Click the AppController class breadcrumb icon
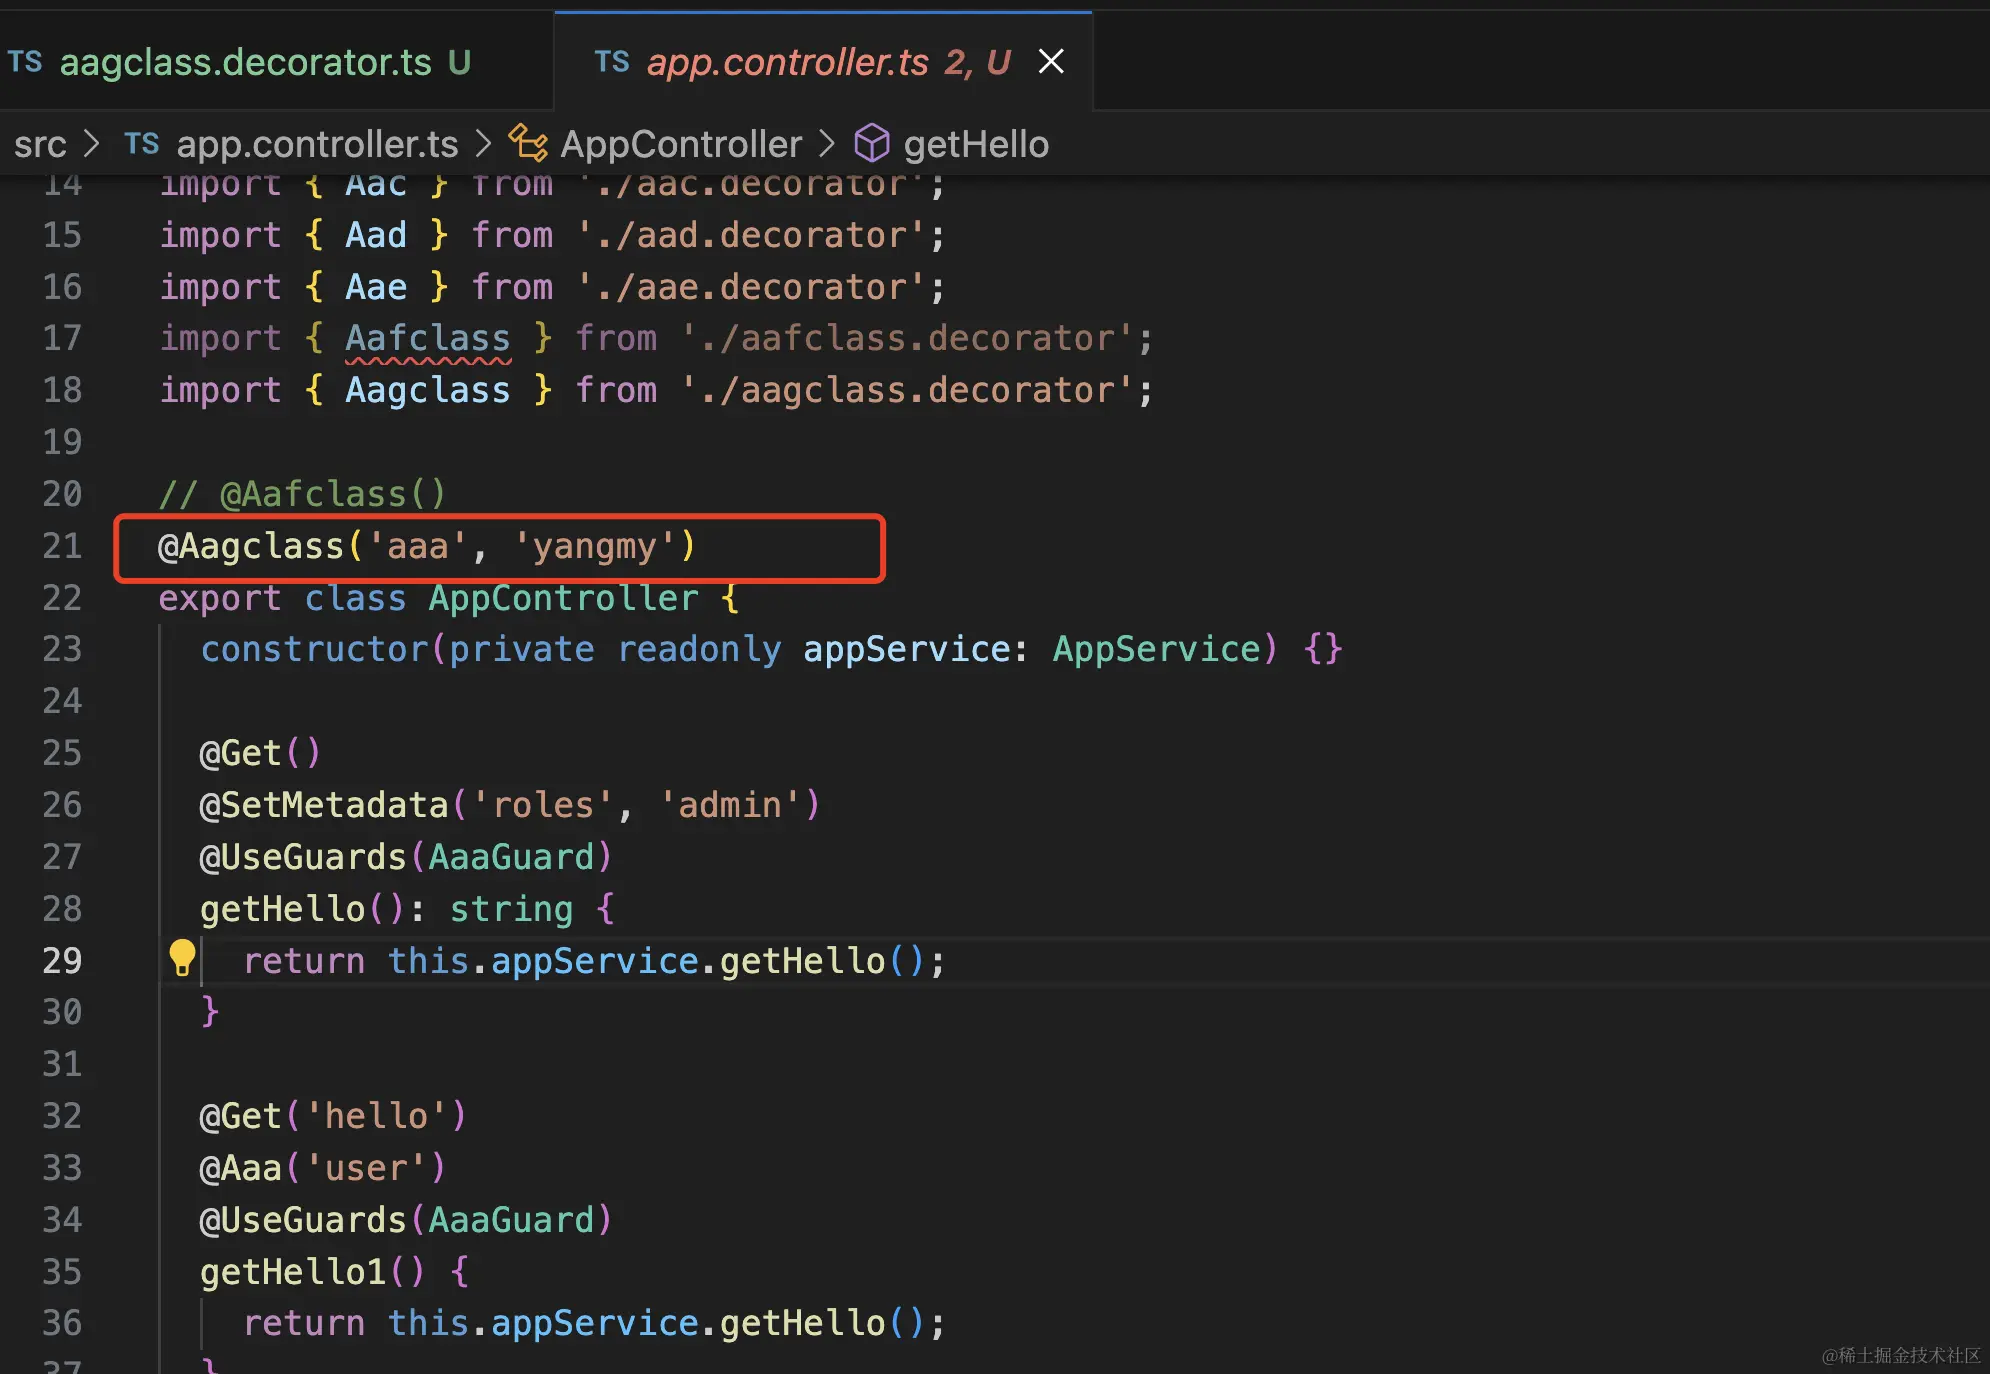The width and height of the screenshot is (1990, 1374). point(528,144)
